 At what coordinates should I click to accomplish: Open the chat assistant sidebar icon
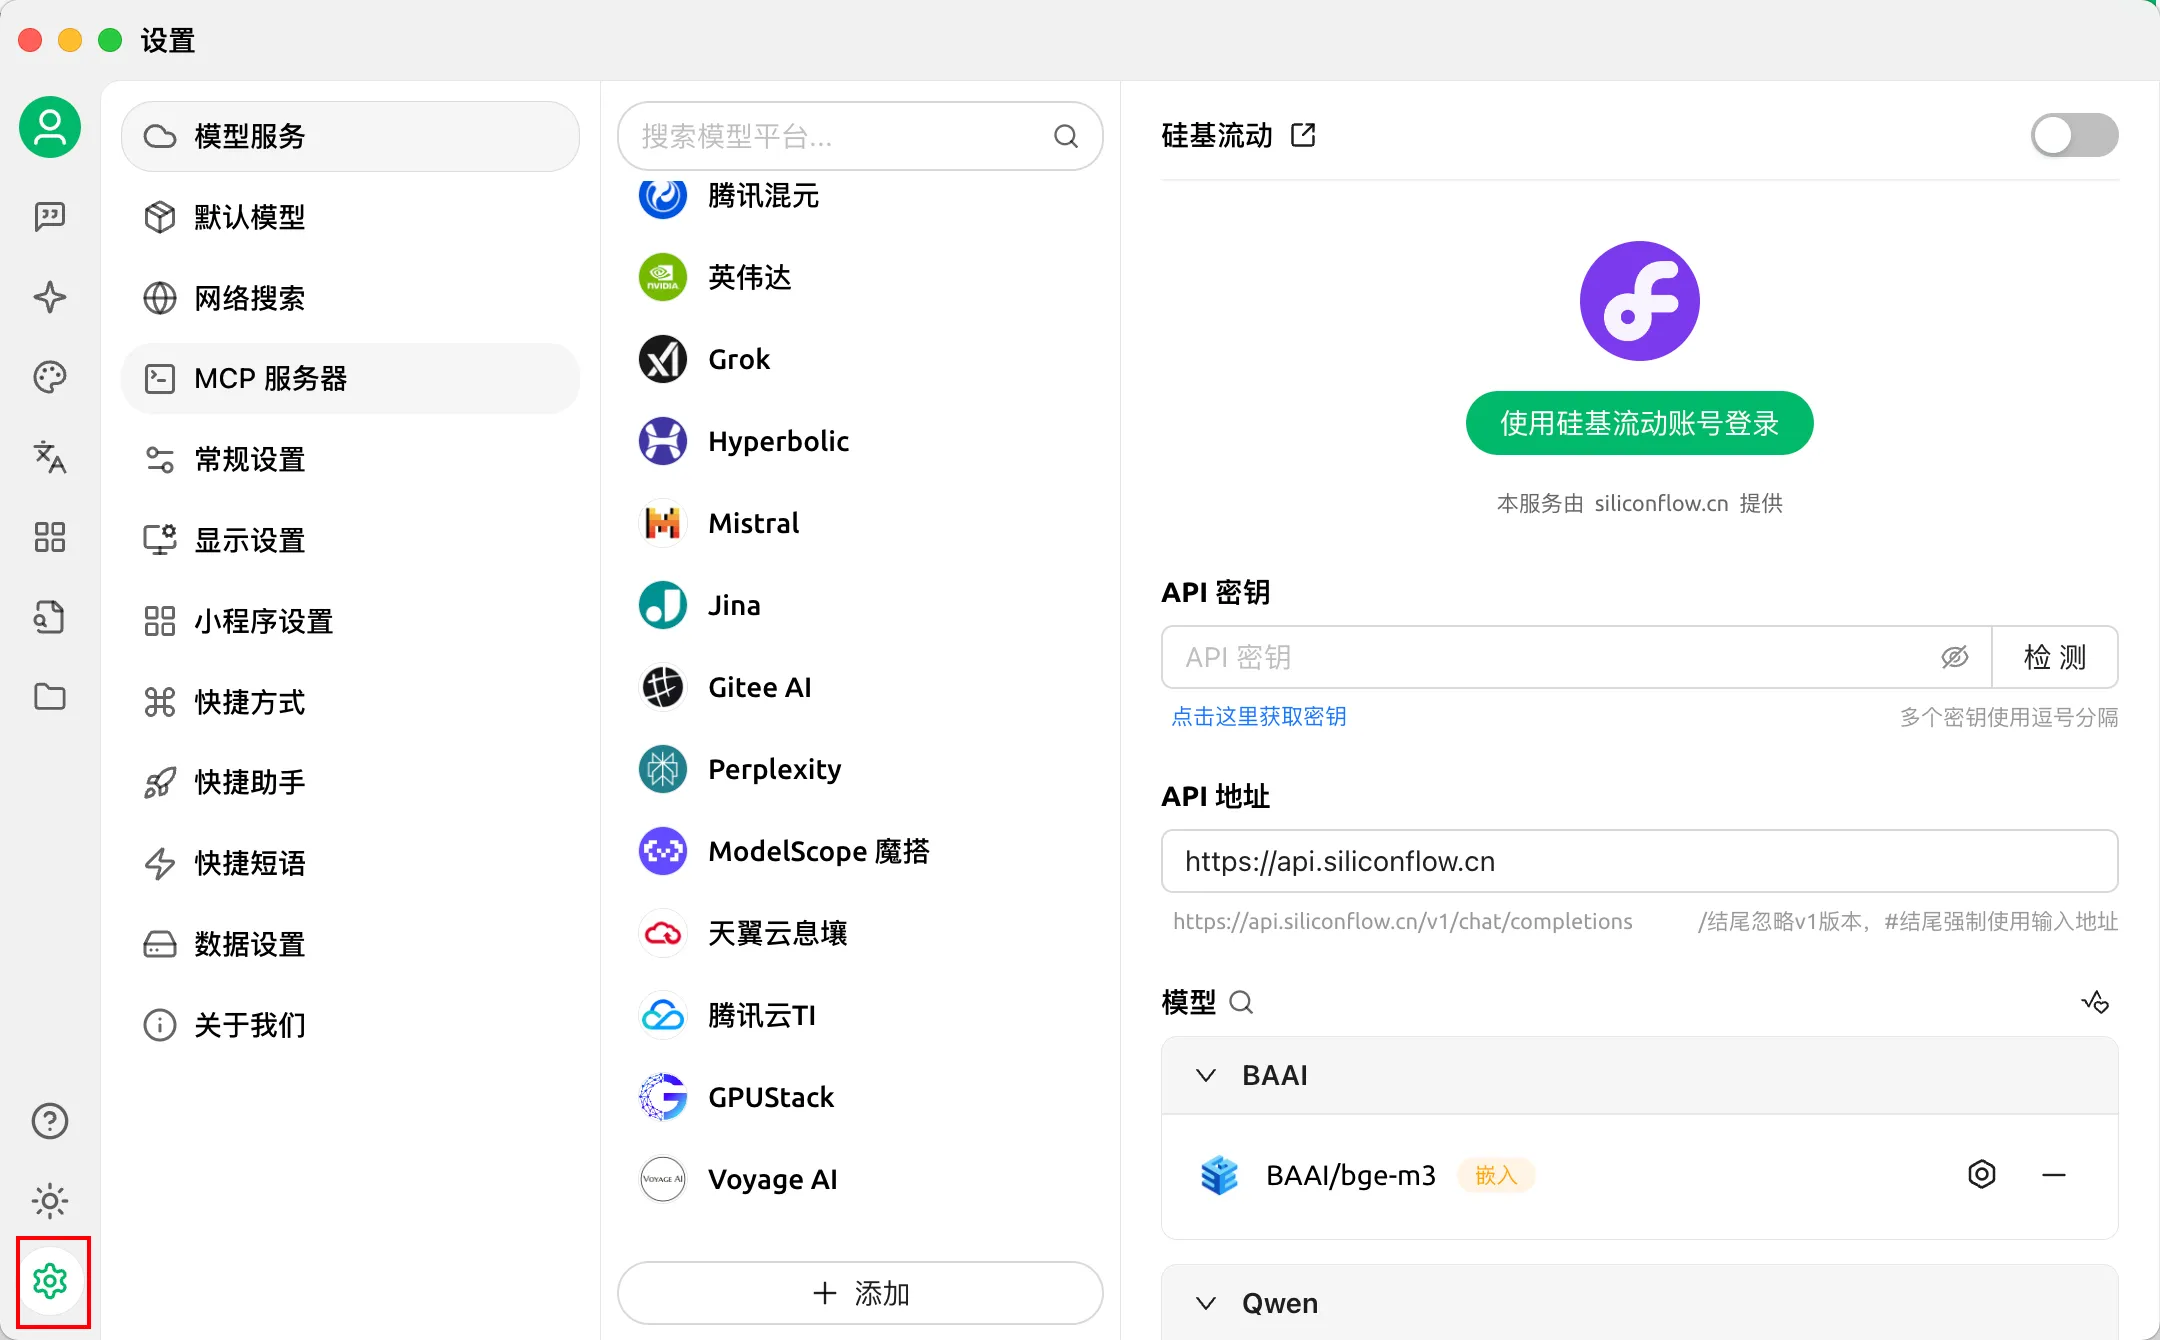click(50, 216)
